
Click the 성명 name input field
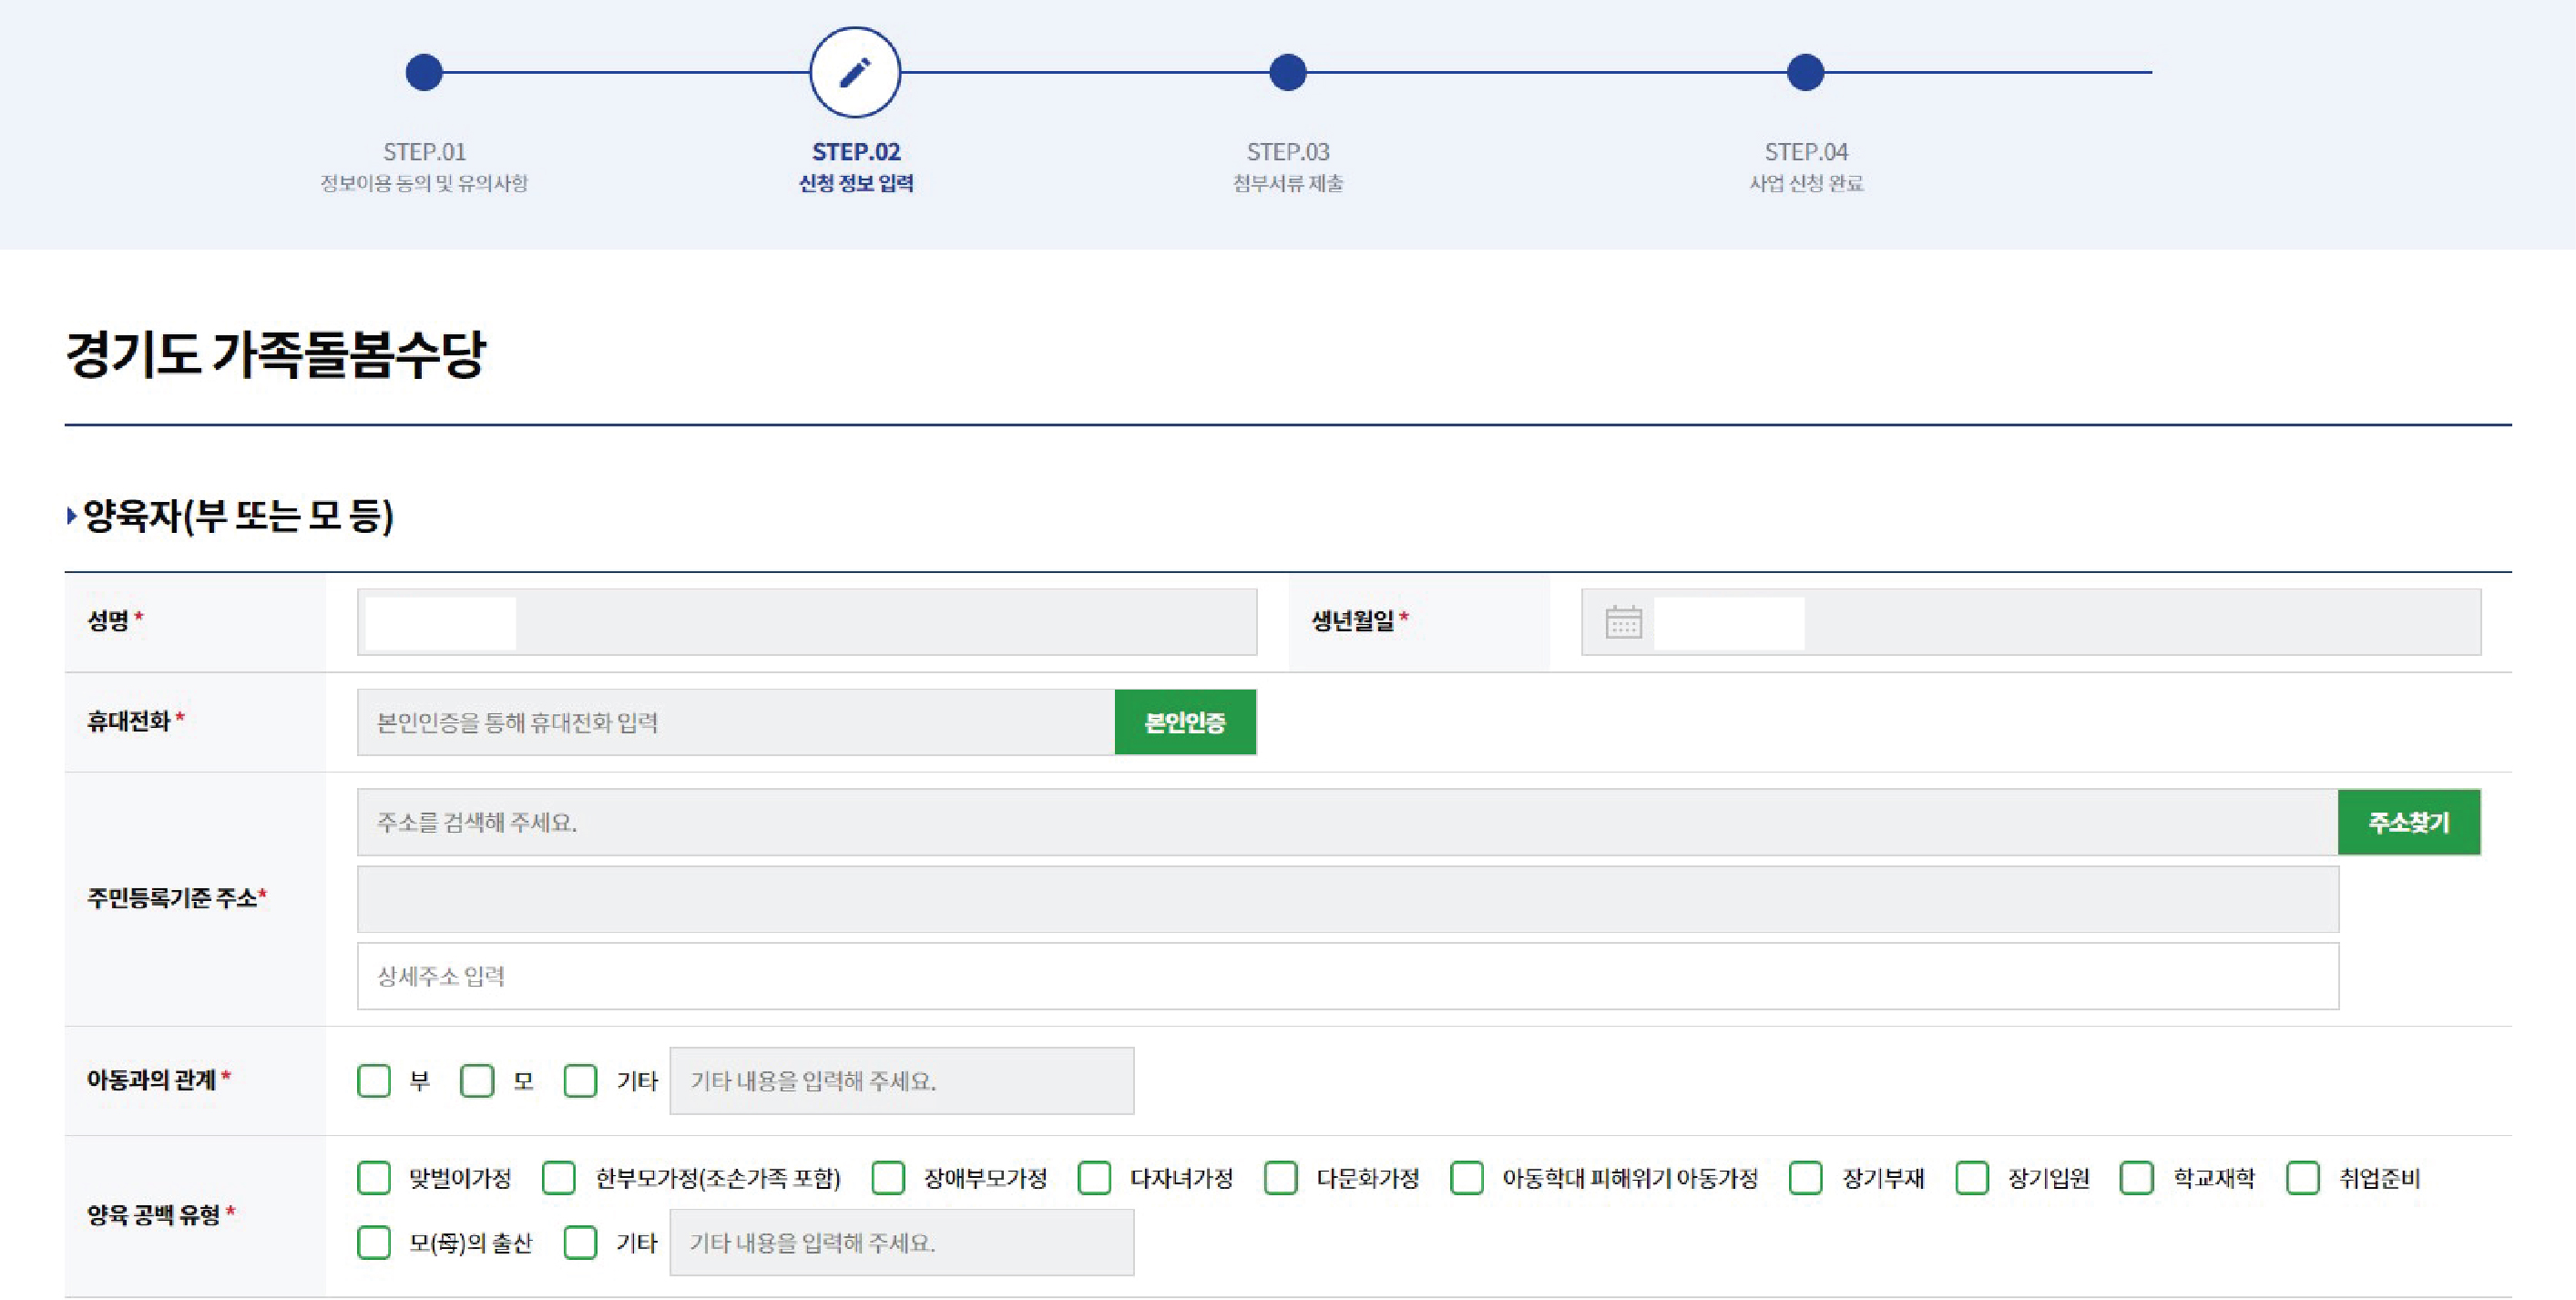click(806, 622)
